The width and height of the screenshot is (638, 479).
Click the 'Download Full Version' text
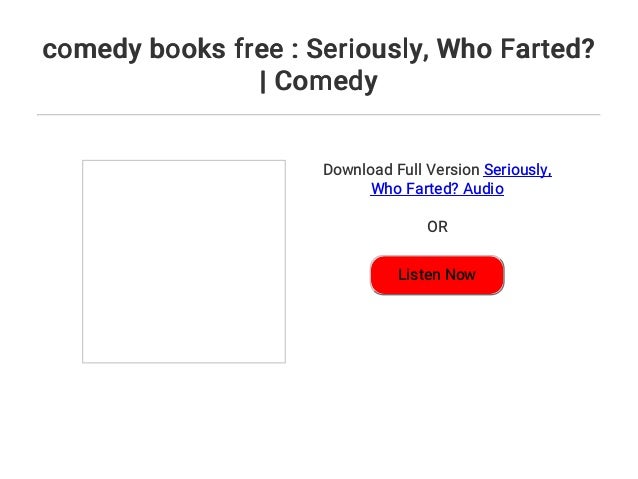coord(401,170)
